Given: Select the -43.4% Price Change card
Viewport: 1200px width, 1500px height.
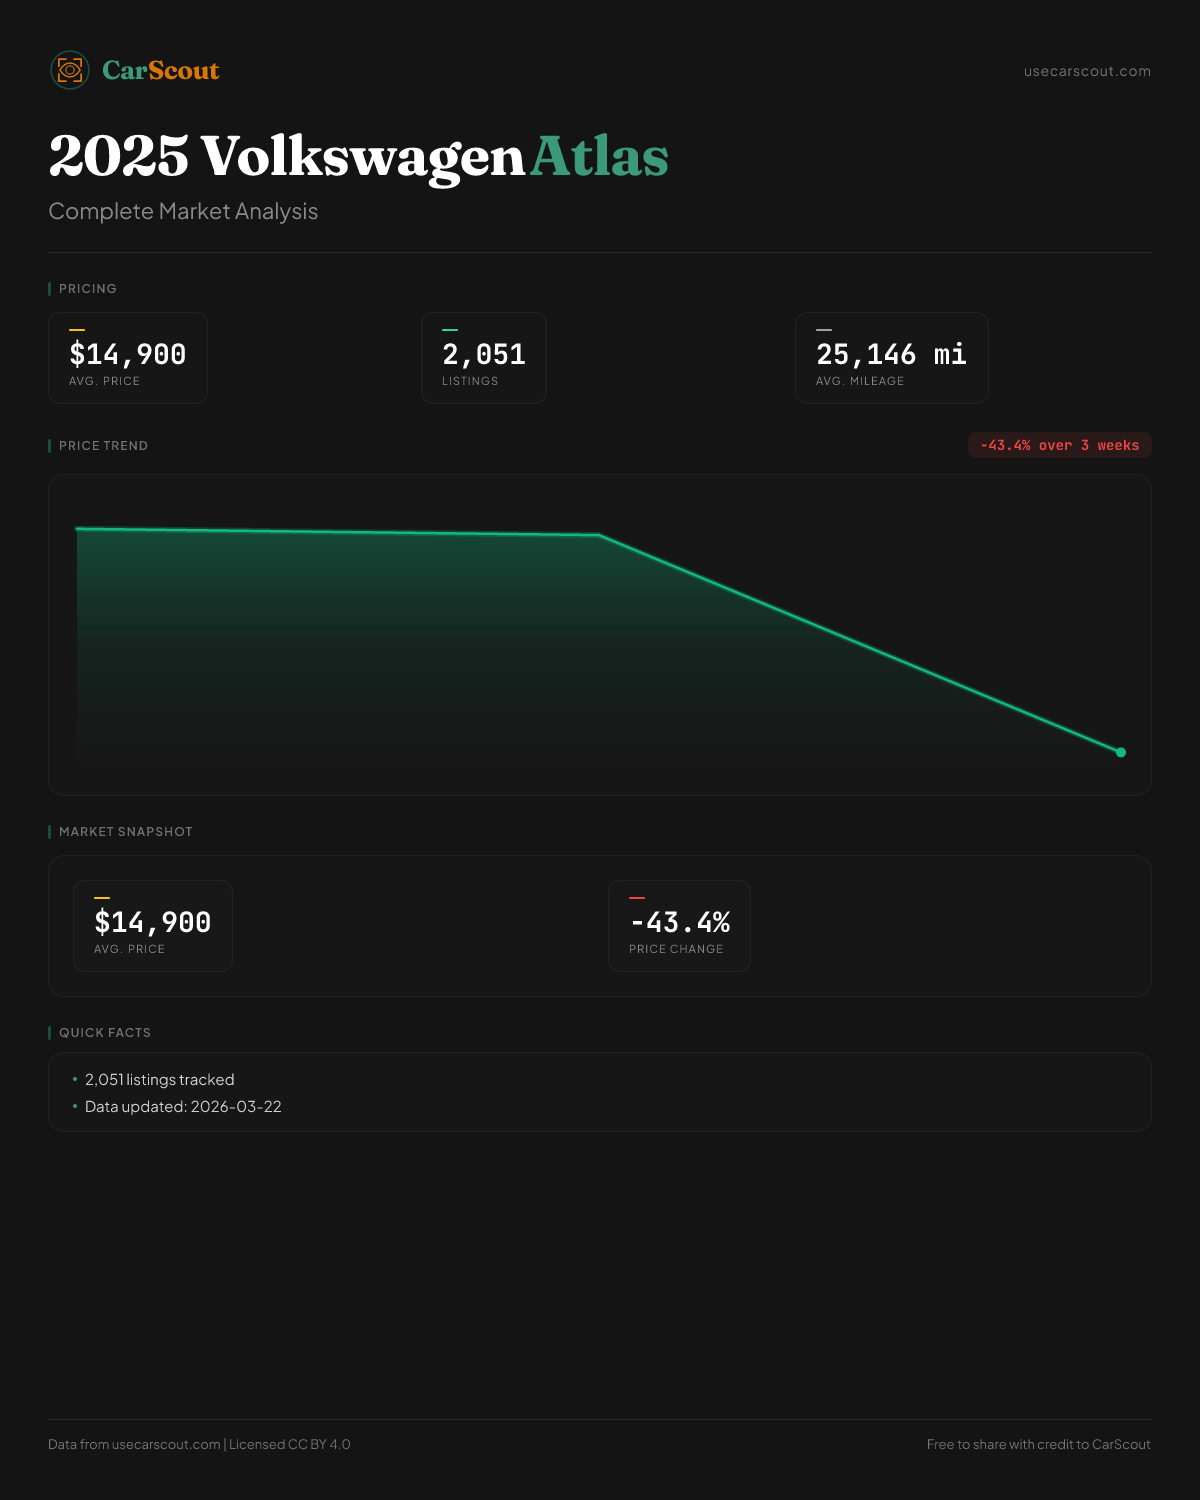Looking at the screenshot, I should click(x=679, y=926).
